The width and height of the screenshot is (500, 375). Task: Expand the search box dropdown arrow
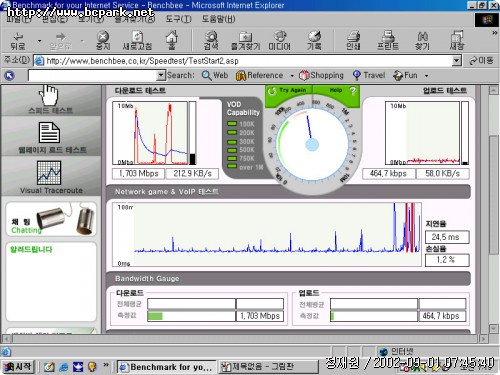[x=161, y=75]
